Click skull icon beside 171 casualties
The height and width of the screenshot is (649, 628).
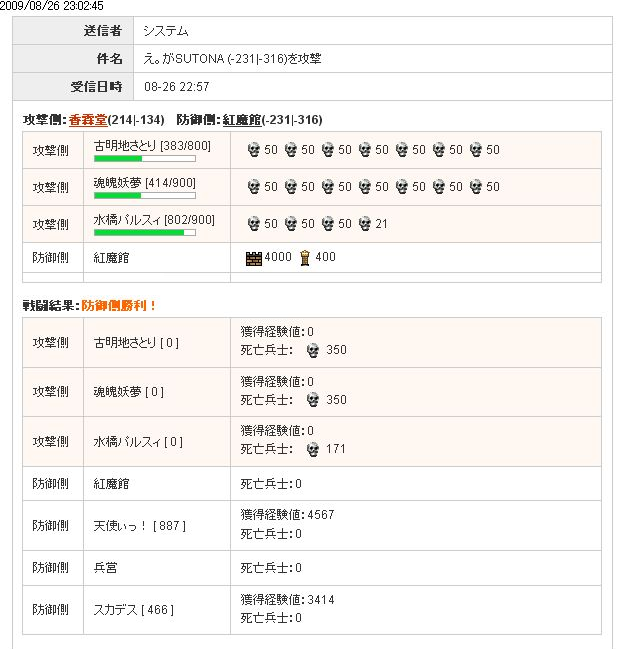point(313,449)
